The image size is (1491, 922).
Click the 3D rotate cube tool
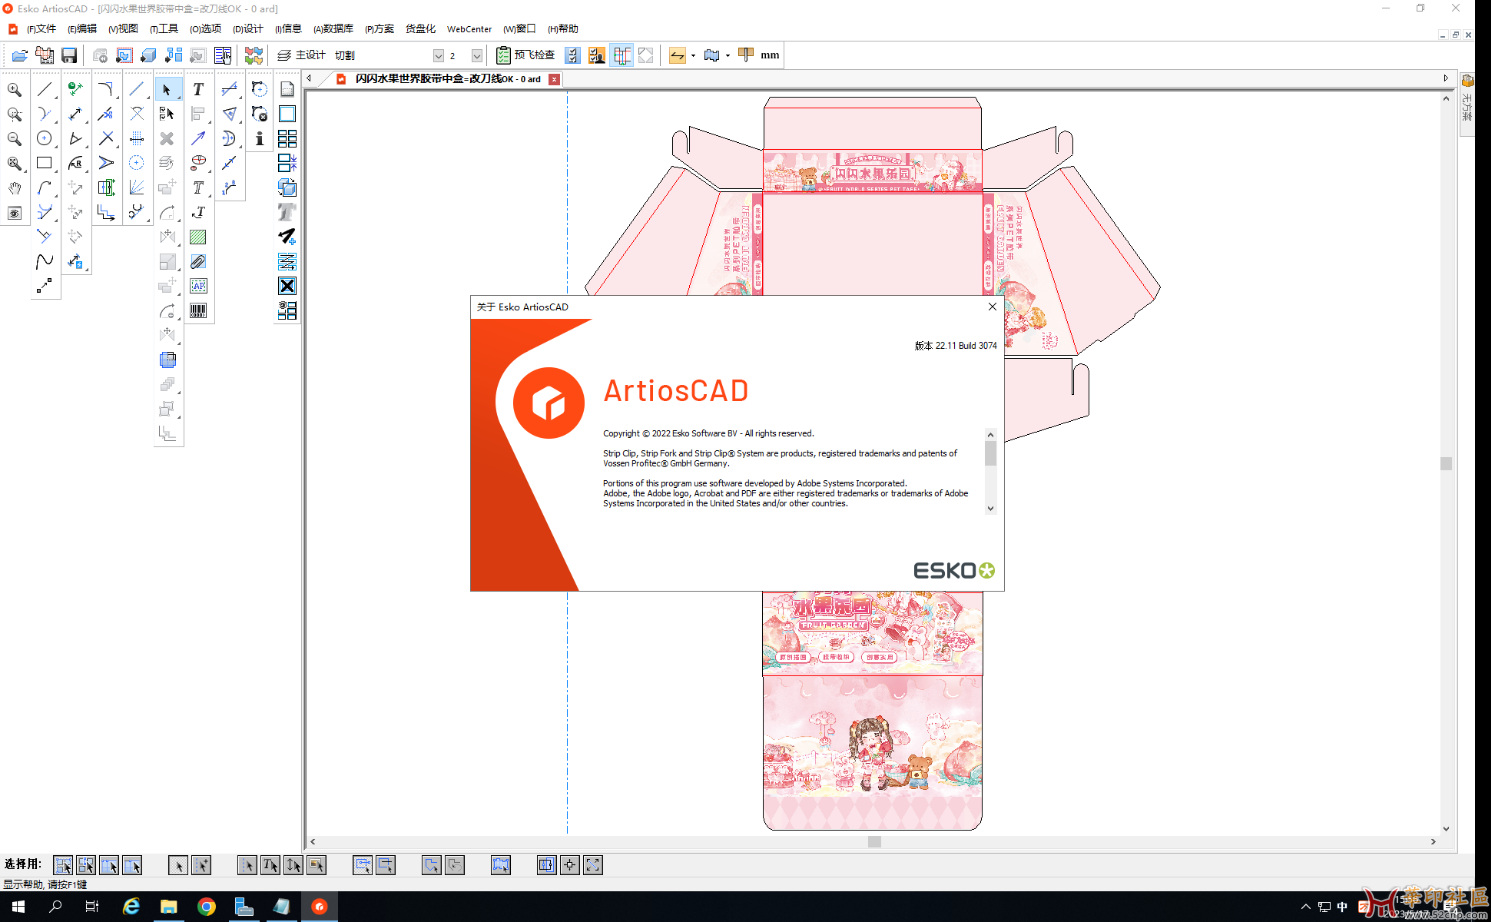click(287, 188)
